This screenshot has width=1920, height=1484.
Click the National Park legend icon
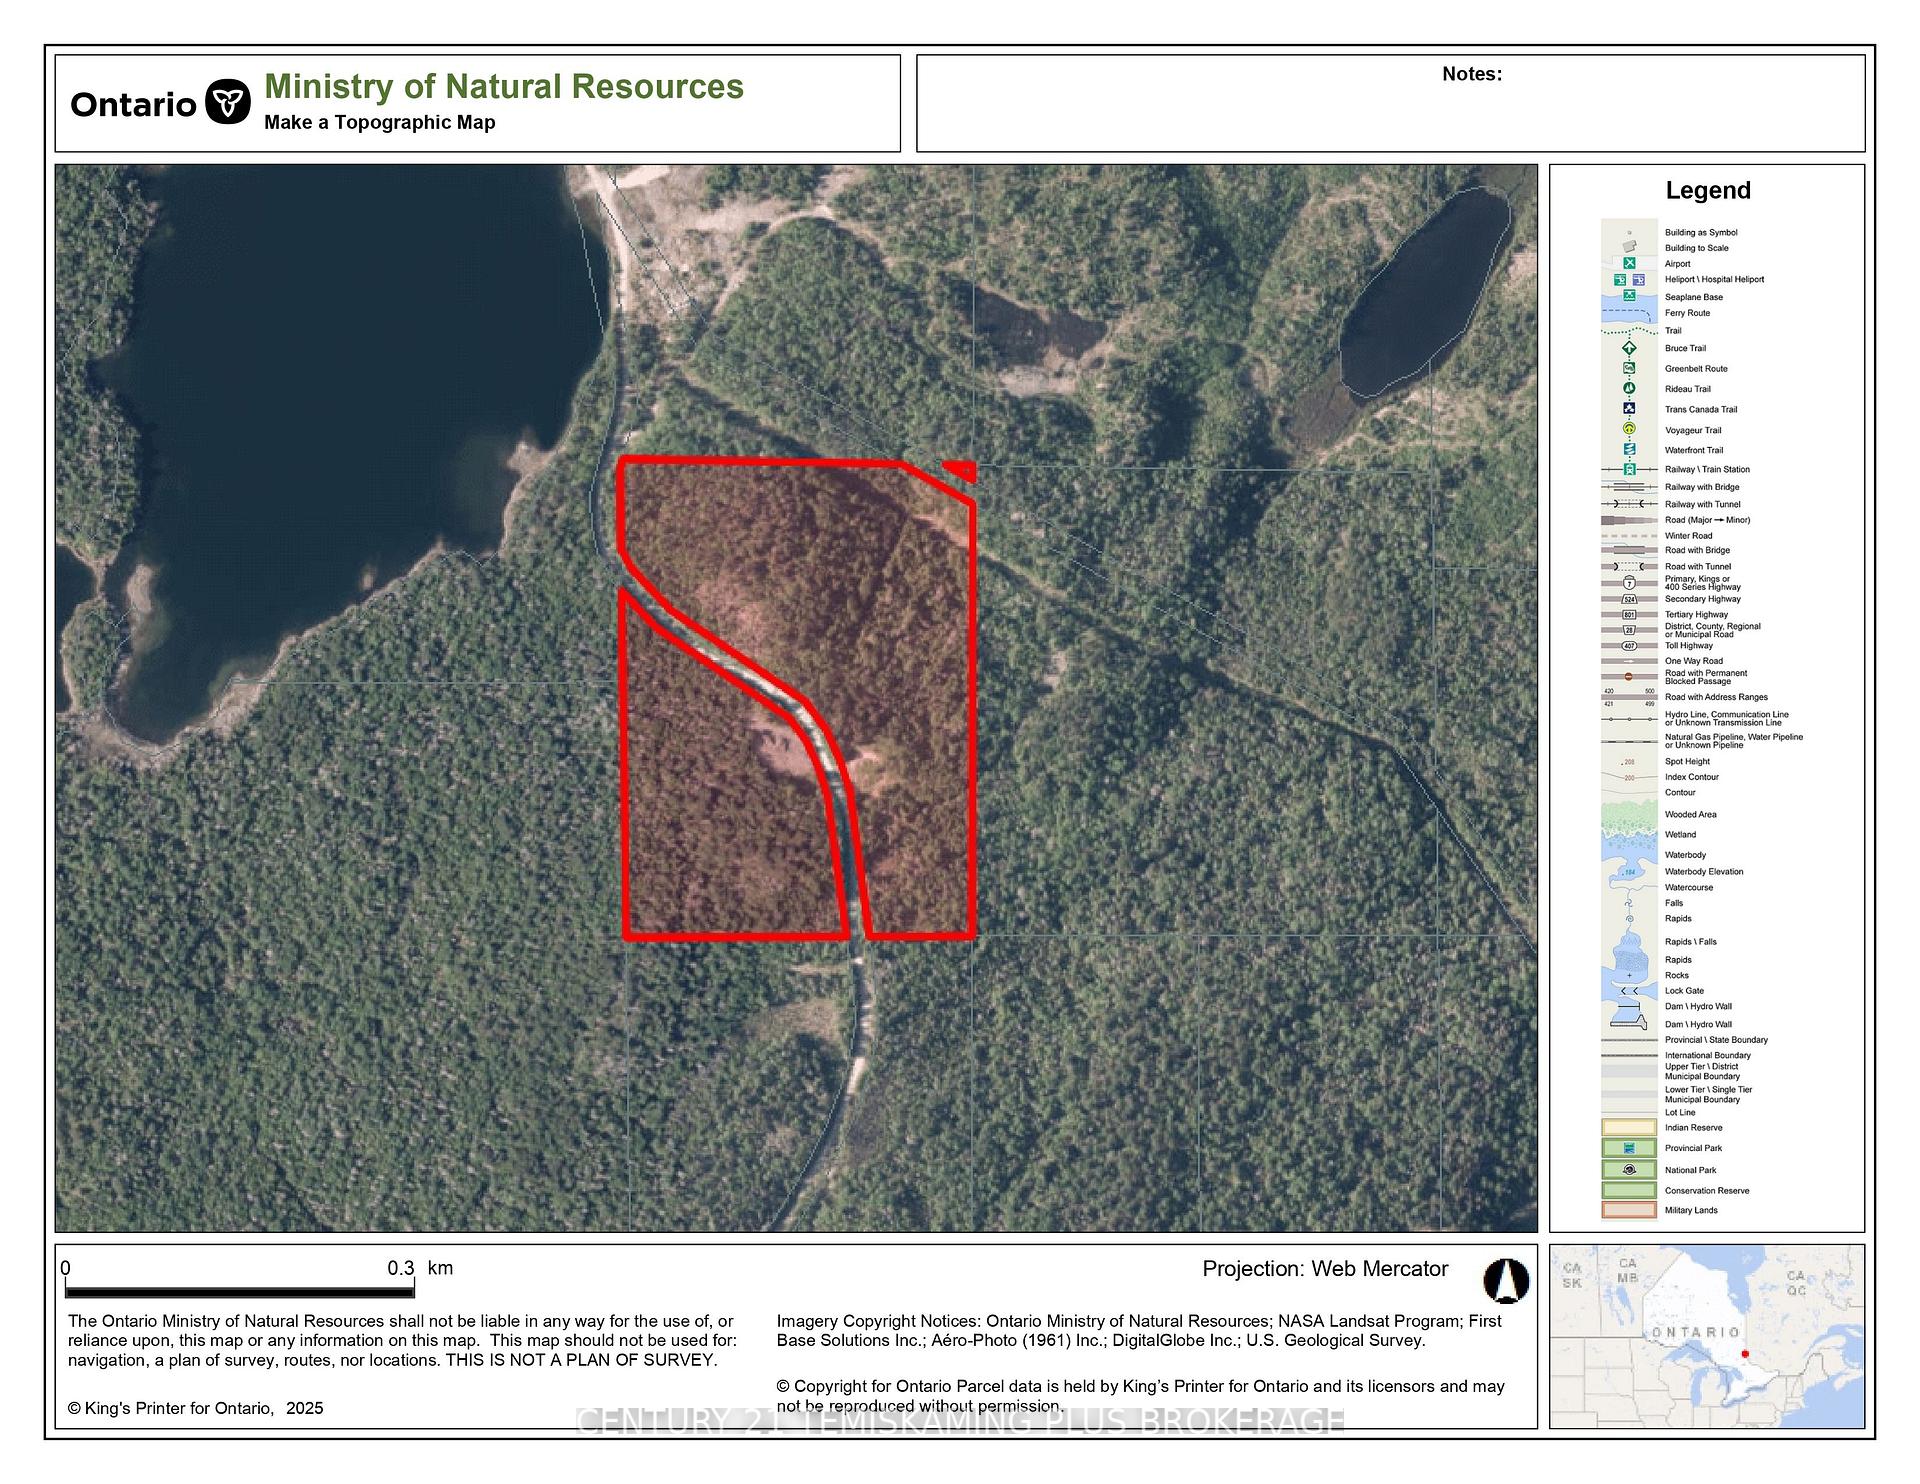pyautogui.click(x=1629, y=1169)
